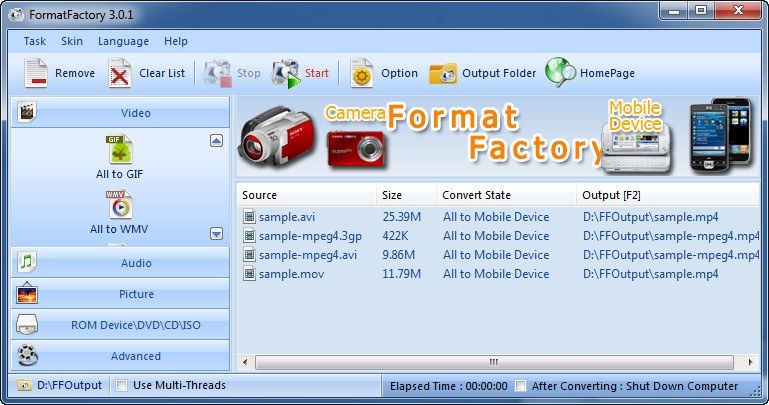The height and width of the screenshot is (405, 769).
Task: Open the Language menu
Action: 123,42
